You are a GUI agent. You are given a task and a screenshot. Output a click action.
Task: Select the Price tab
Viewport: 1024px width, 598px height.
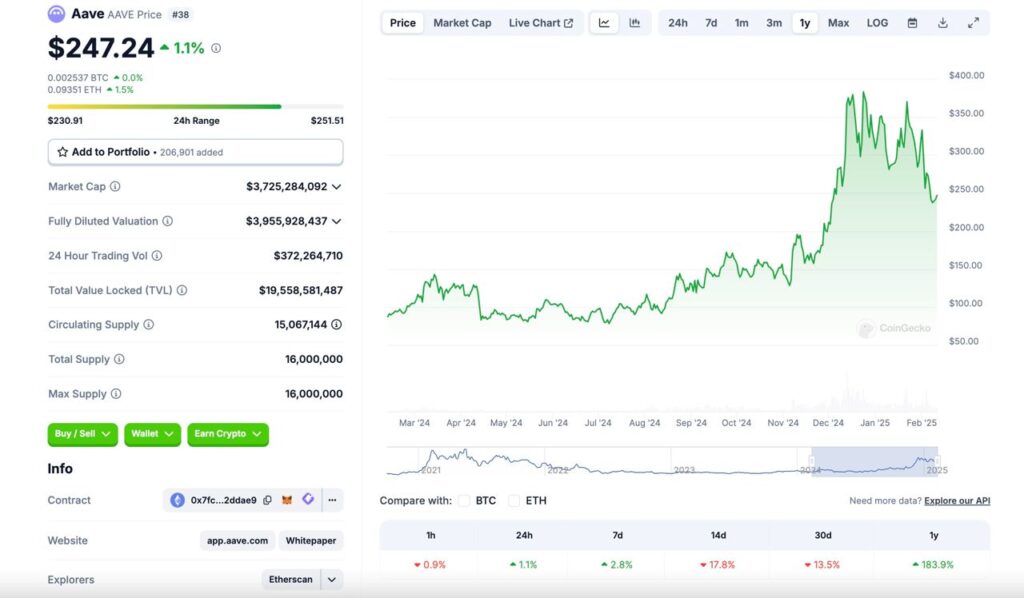(403, 23)
